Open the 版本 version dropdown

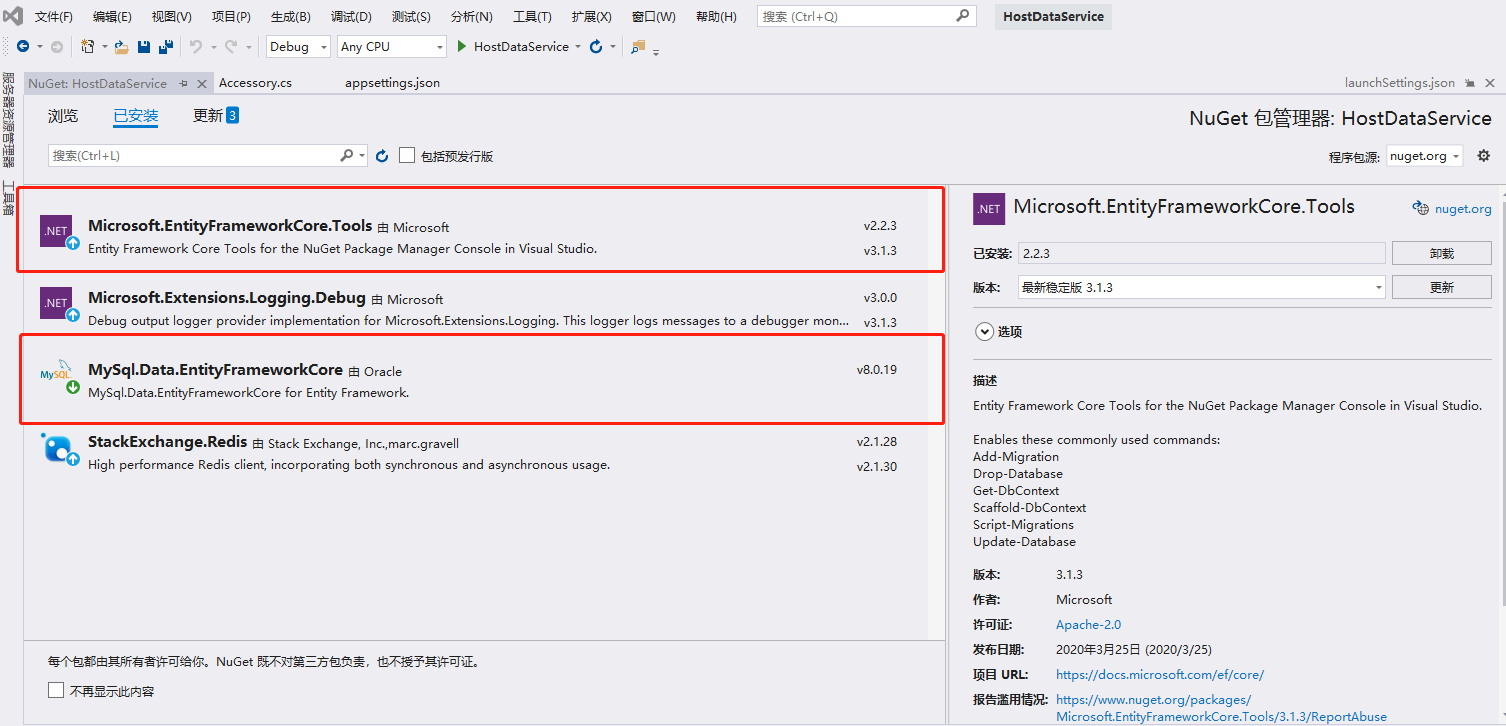[x=1201, y=288]
